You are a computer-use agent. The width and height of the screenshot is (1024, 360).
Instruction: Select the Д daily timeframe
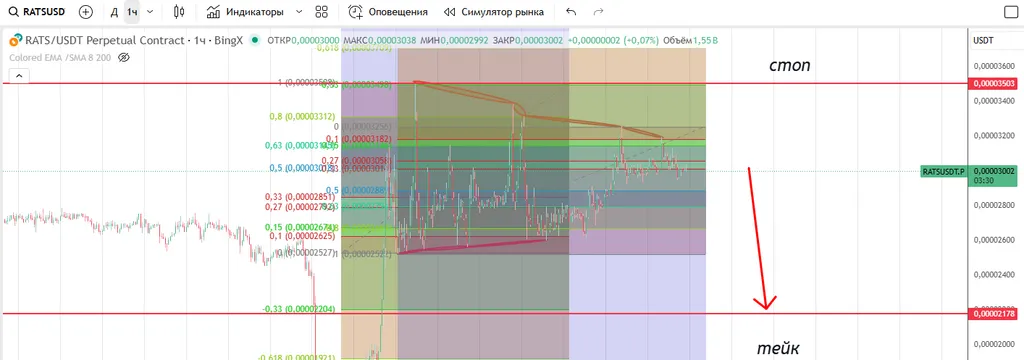click(x=114, y=12)
